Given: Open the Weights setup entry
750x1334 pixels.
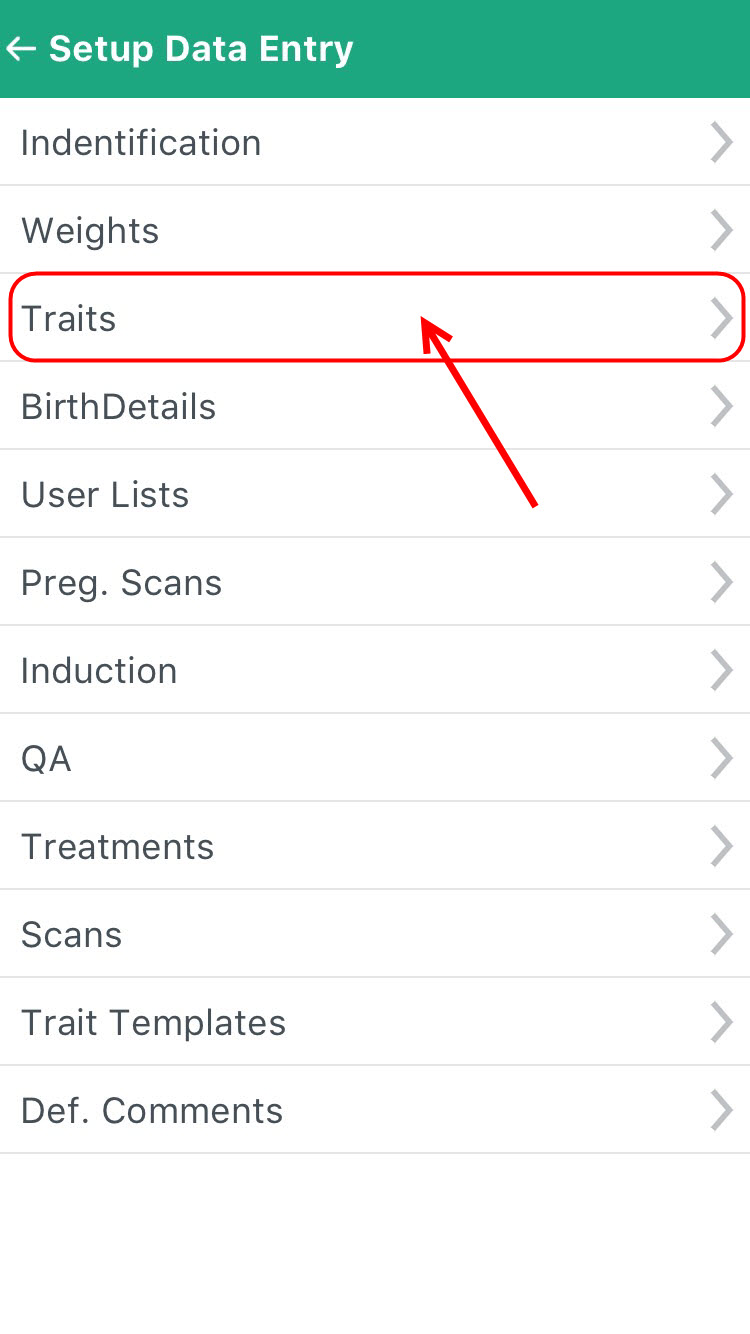Looking at the screenshot, I should point(375,230).
